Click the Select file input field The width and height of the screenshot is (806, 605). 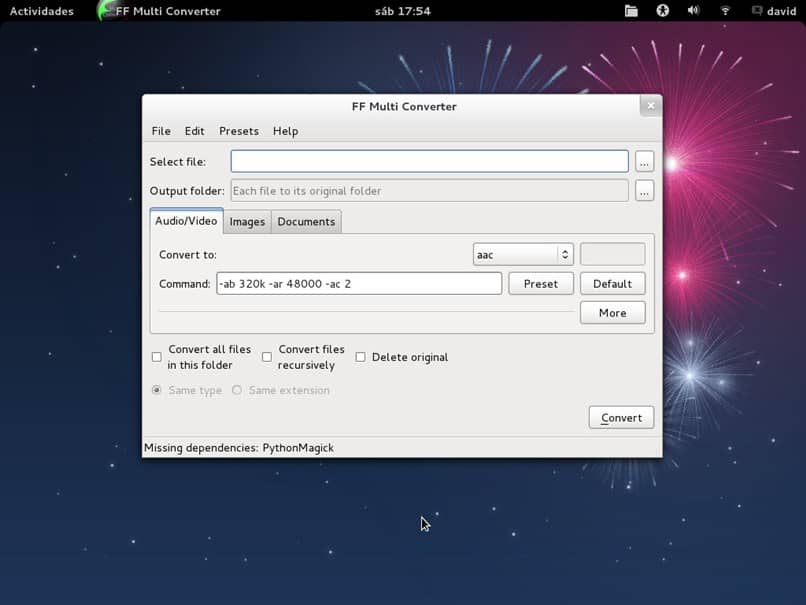[x=429, y=161]
